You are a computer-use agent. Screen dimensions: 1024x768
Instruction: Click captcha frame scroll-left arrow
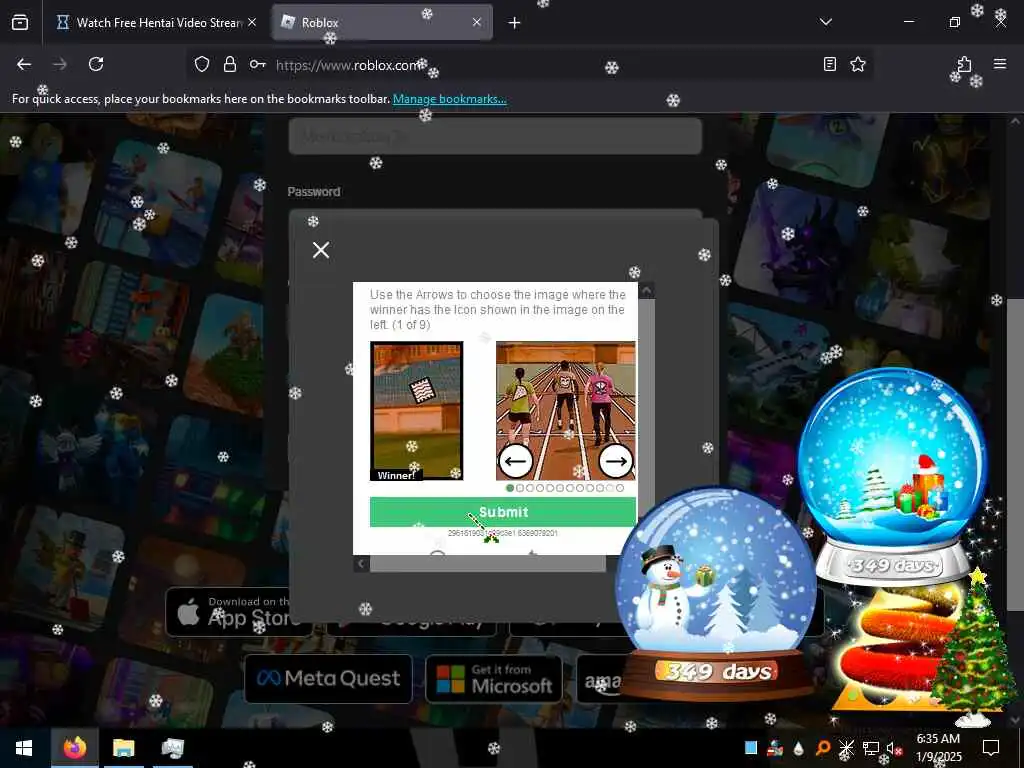[x=361, y=564]
